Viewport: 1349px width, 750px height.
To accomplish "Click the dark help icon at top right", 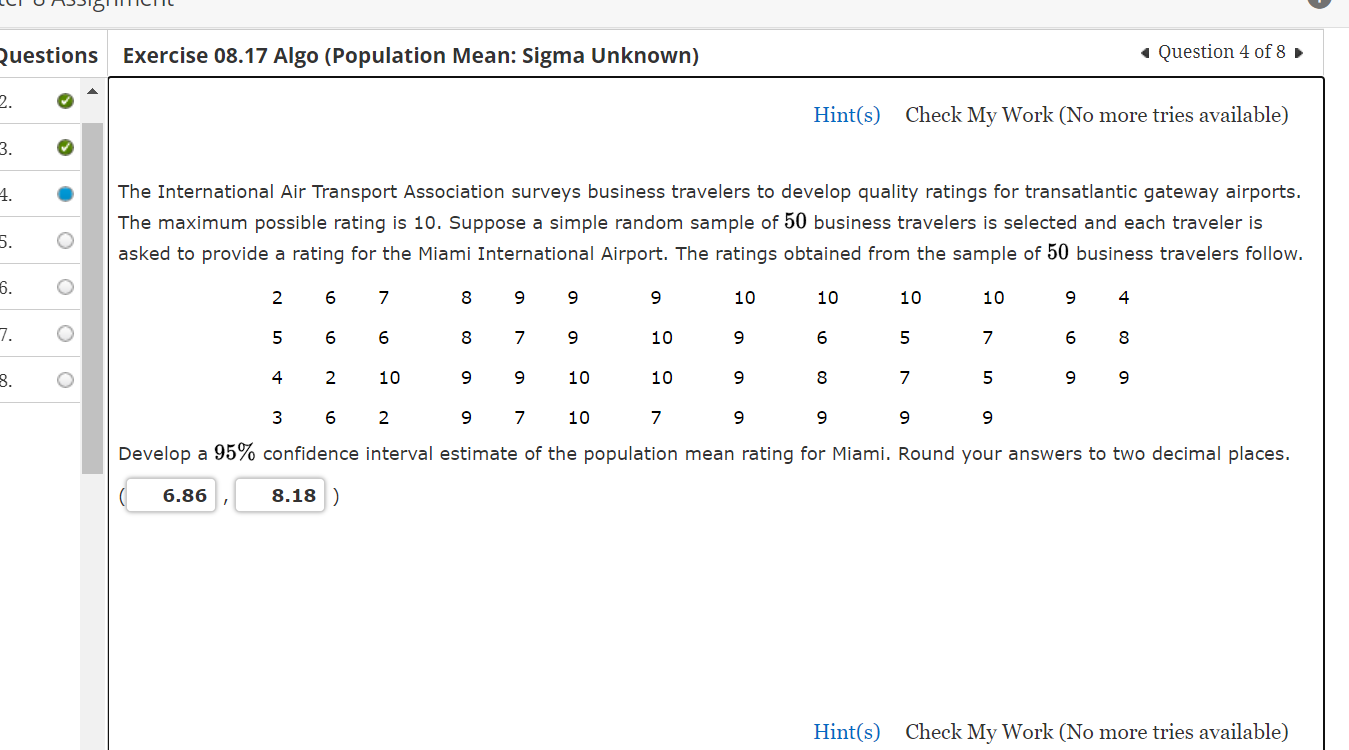I will 1319,4.
